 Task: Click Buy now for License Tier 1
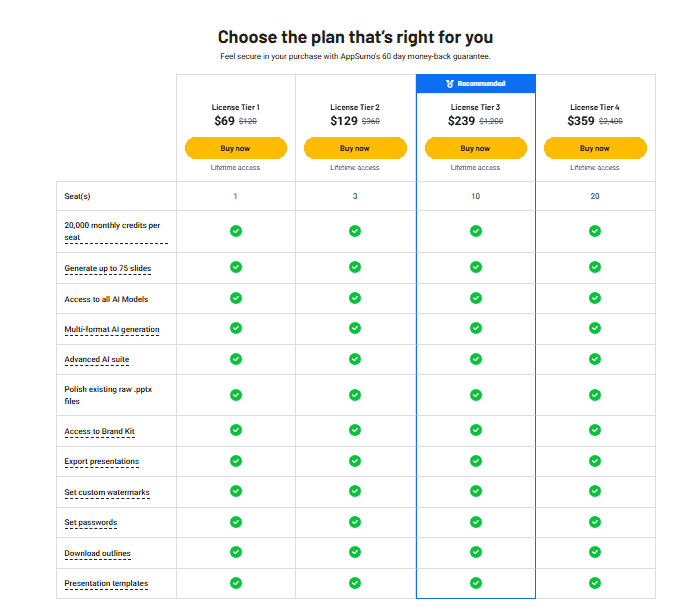[x=236, y=148]
